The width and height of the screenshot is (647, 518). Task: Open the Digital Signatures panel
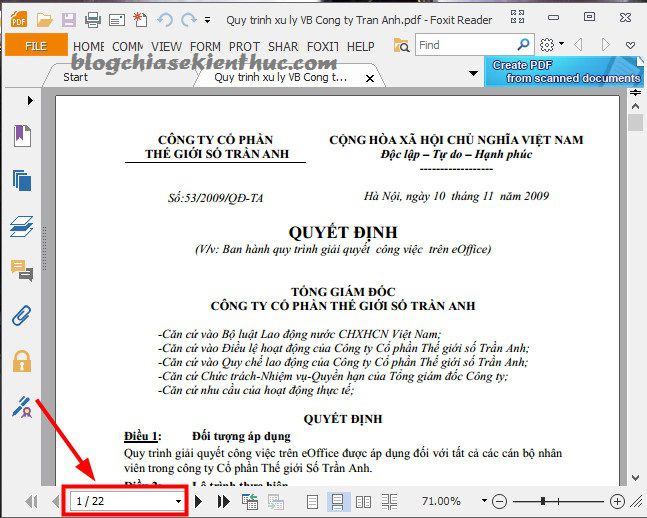tap(22, 407)
